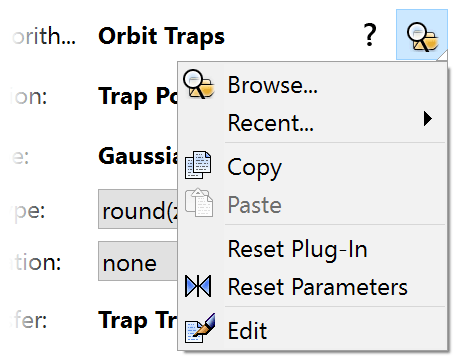This screenshot has width=456, height=361.
Task: Click the Edit pen icon
Action: click(x=200, y=328)
